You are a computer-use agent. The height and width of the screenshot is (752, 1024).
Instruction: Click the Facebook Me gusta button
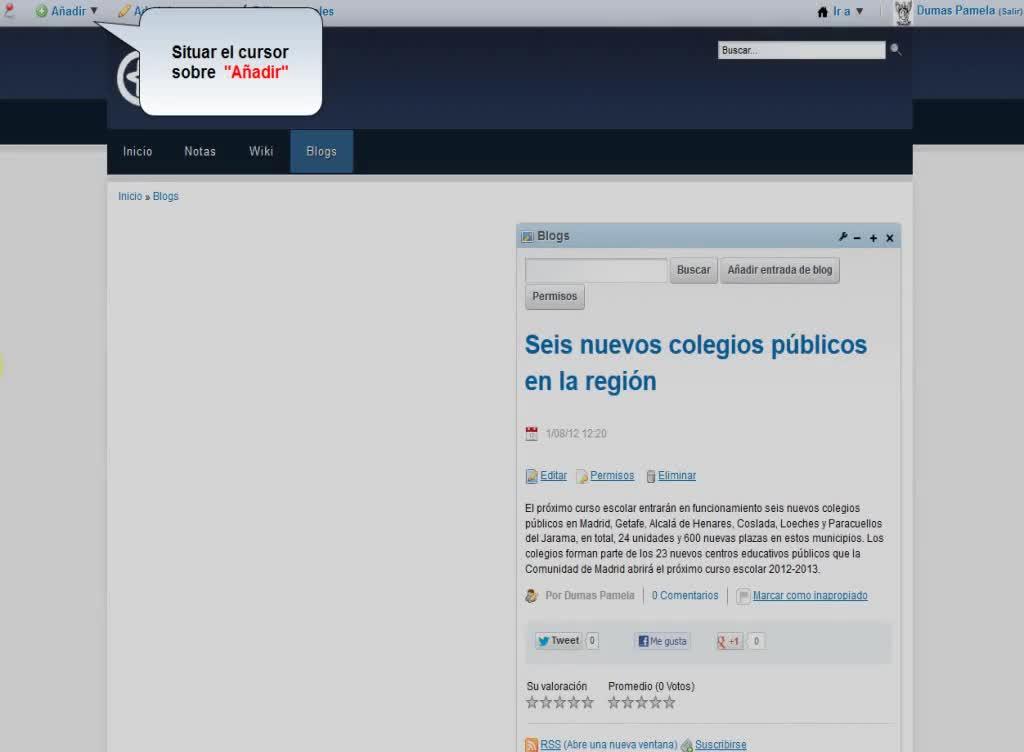tap(662, 641)
